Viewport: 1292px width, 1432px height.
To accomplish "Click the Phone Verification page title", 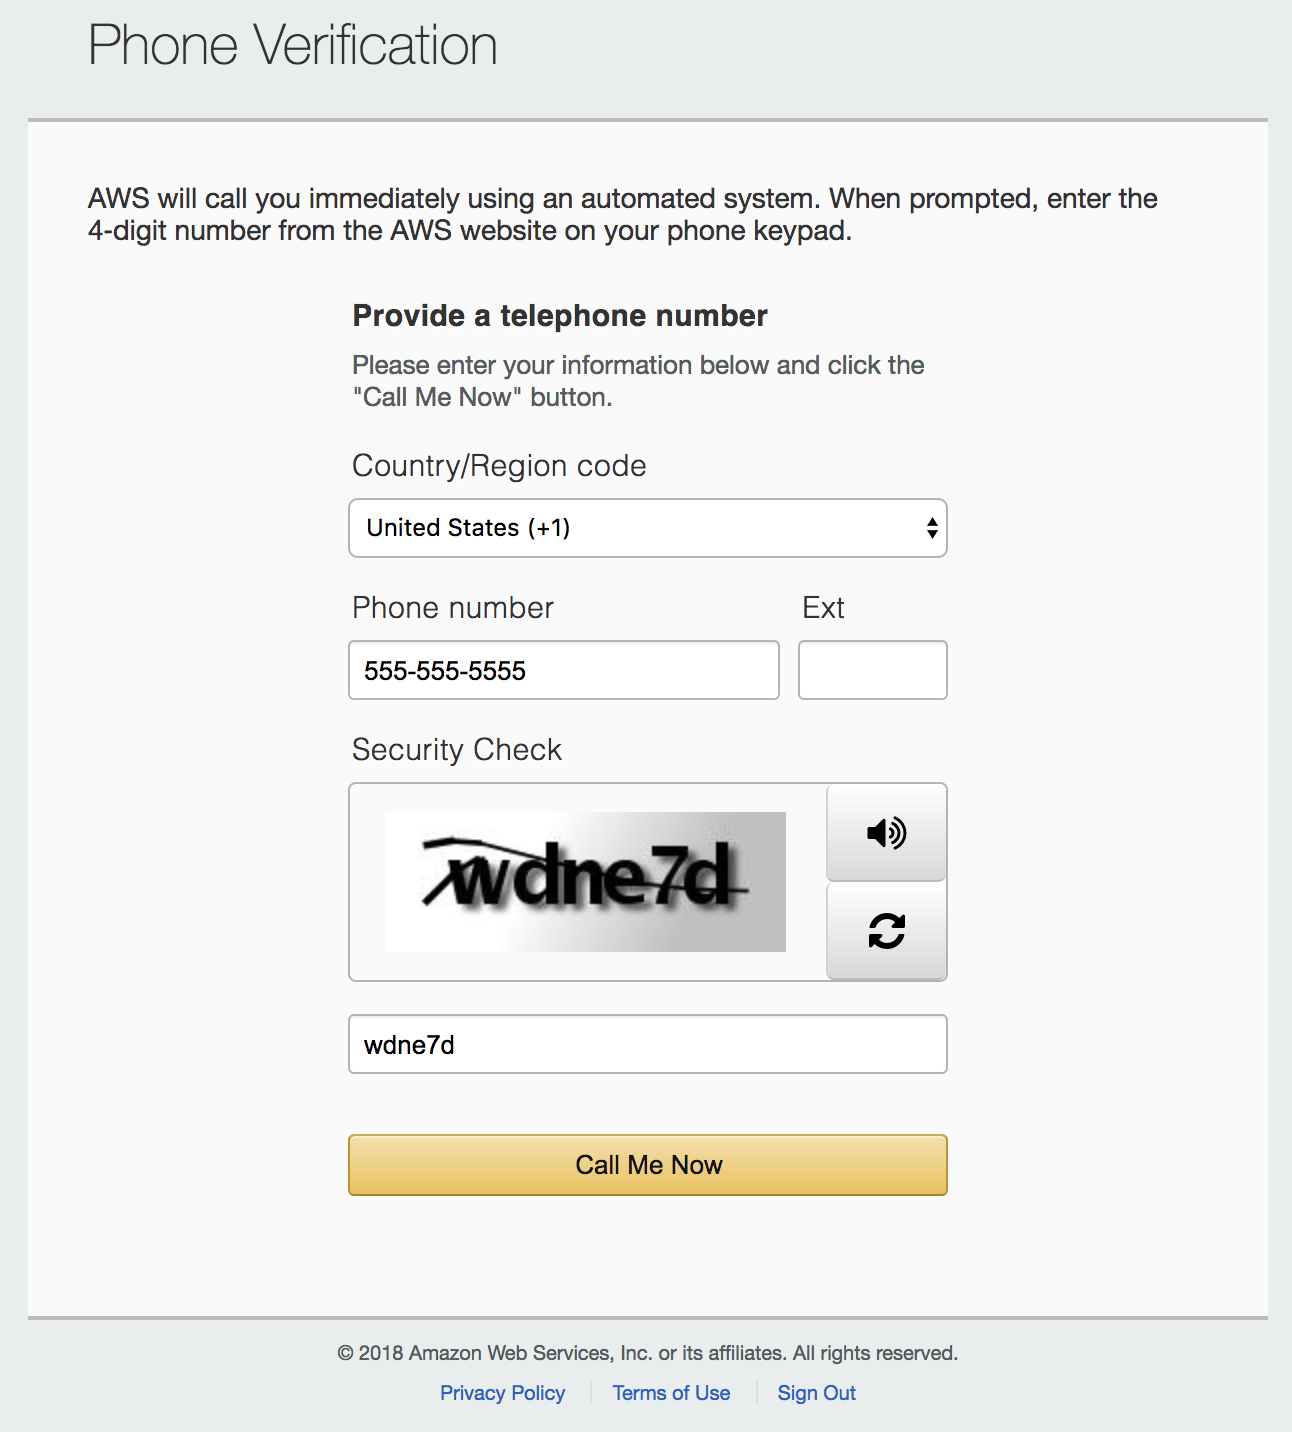I will point(293,46).
